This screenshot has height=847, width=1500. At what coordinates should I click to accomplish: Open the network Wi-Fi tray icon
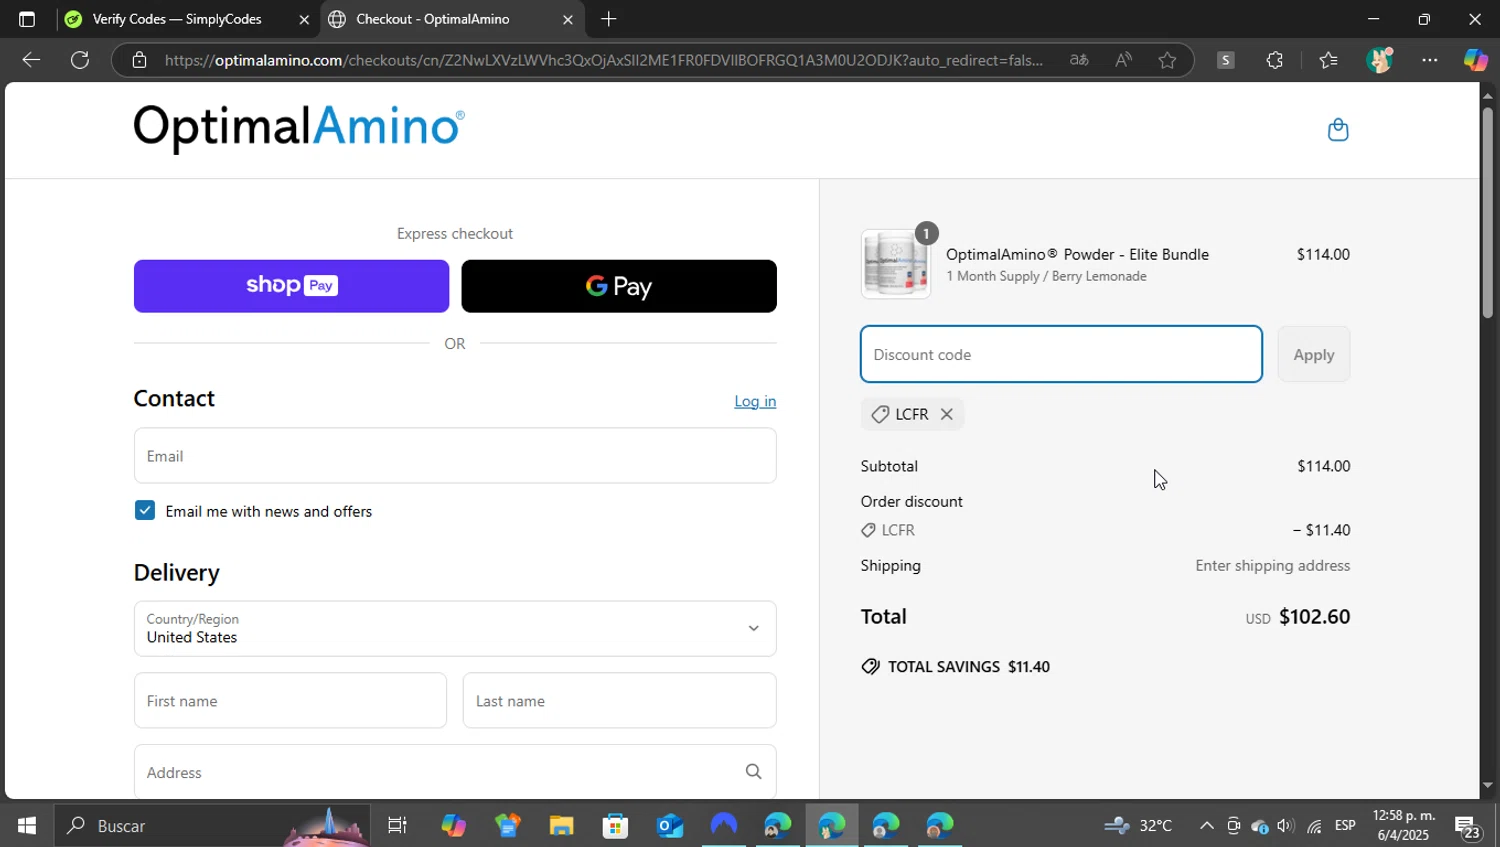[1314, 825]
